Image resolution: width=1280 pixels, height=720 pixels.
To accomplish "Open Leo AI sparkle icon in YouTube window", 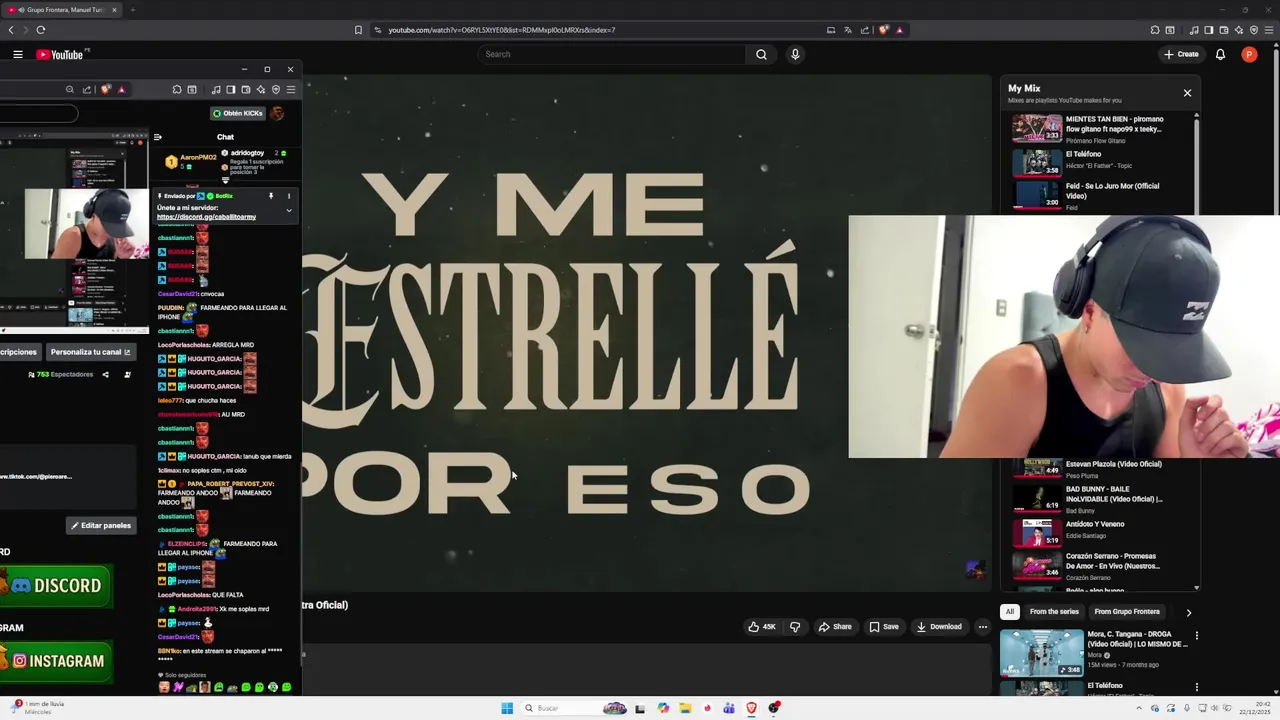I will click(x=1239, y=30).
